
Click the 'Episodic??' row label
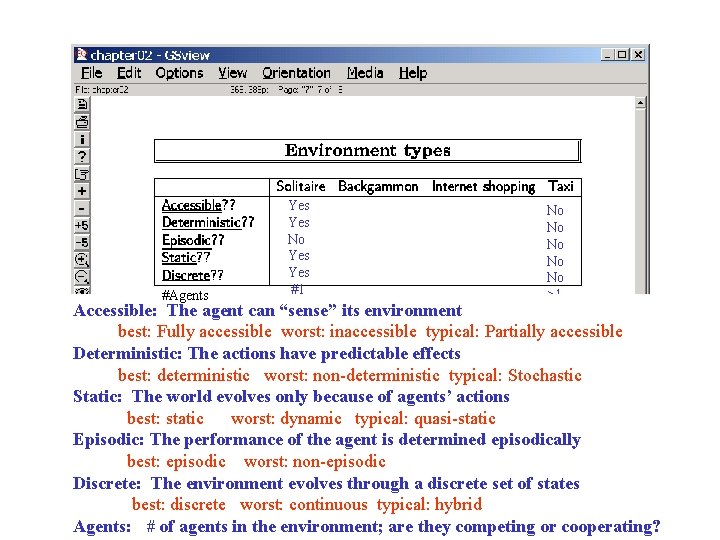coord(193,240)
